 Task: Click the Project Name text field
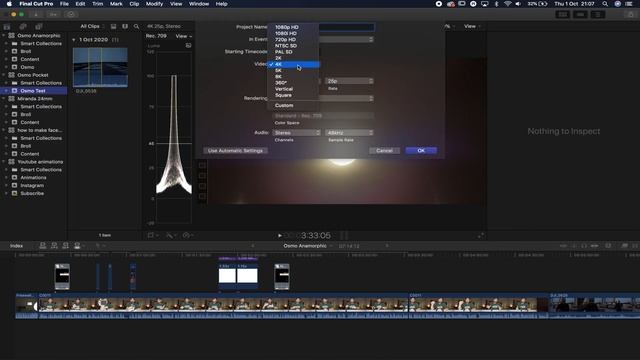(x=346, y=27)
